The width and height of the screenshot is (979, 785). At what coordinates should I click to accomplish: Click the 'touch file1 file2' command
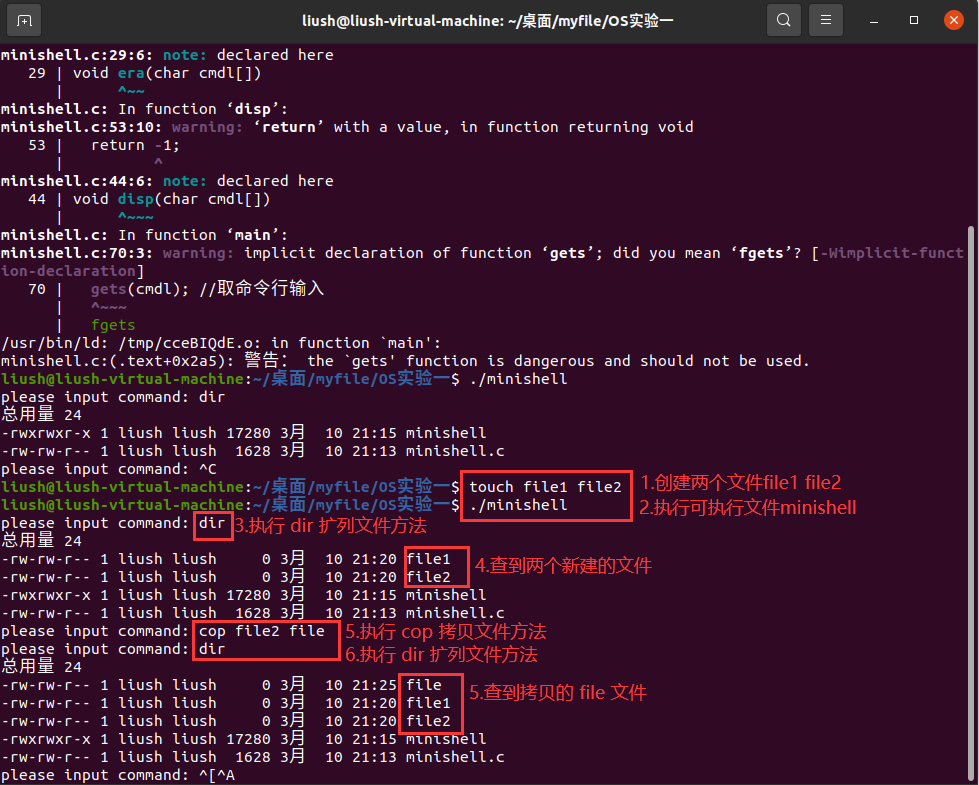[545, 487]
